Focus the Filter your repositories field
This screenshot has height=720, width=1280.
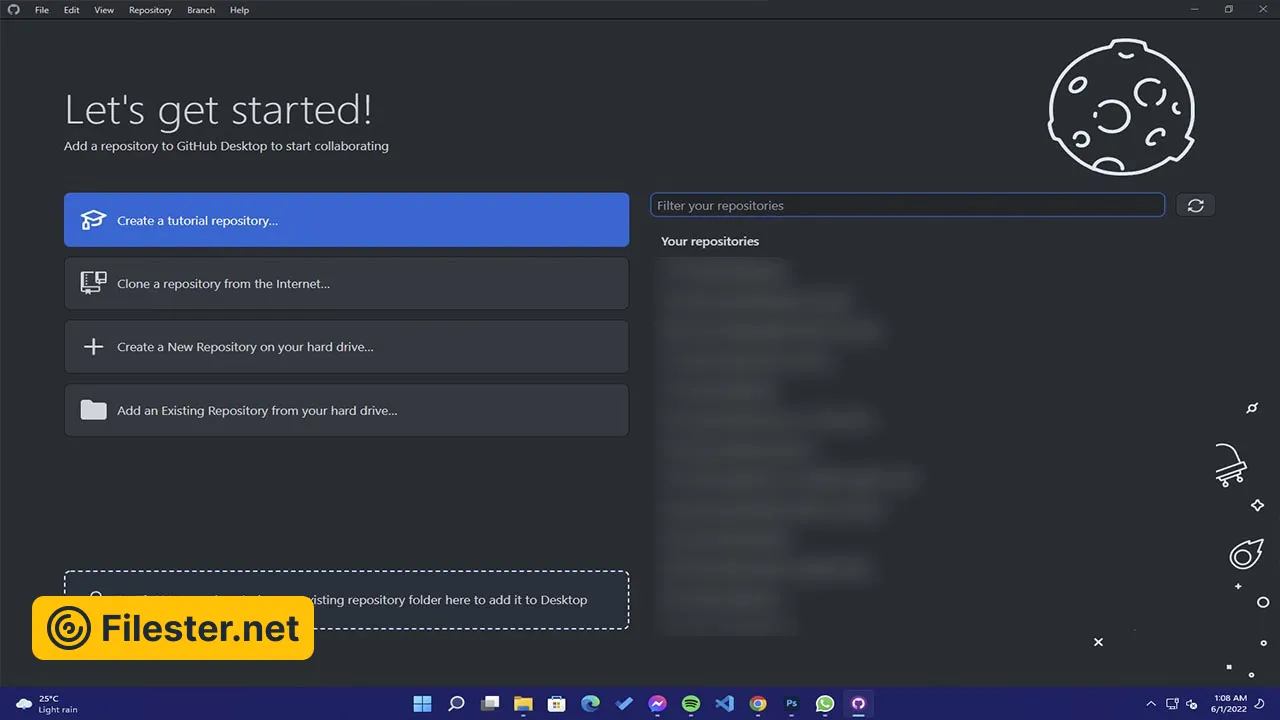point(907,205)
